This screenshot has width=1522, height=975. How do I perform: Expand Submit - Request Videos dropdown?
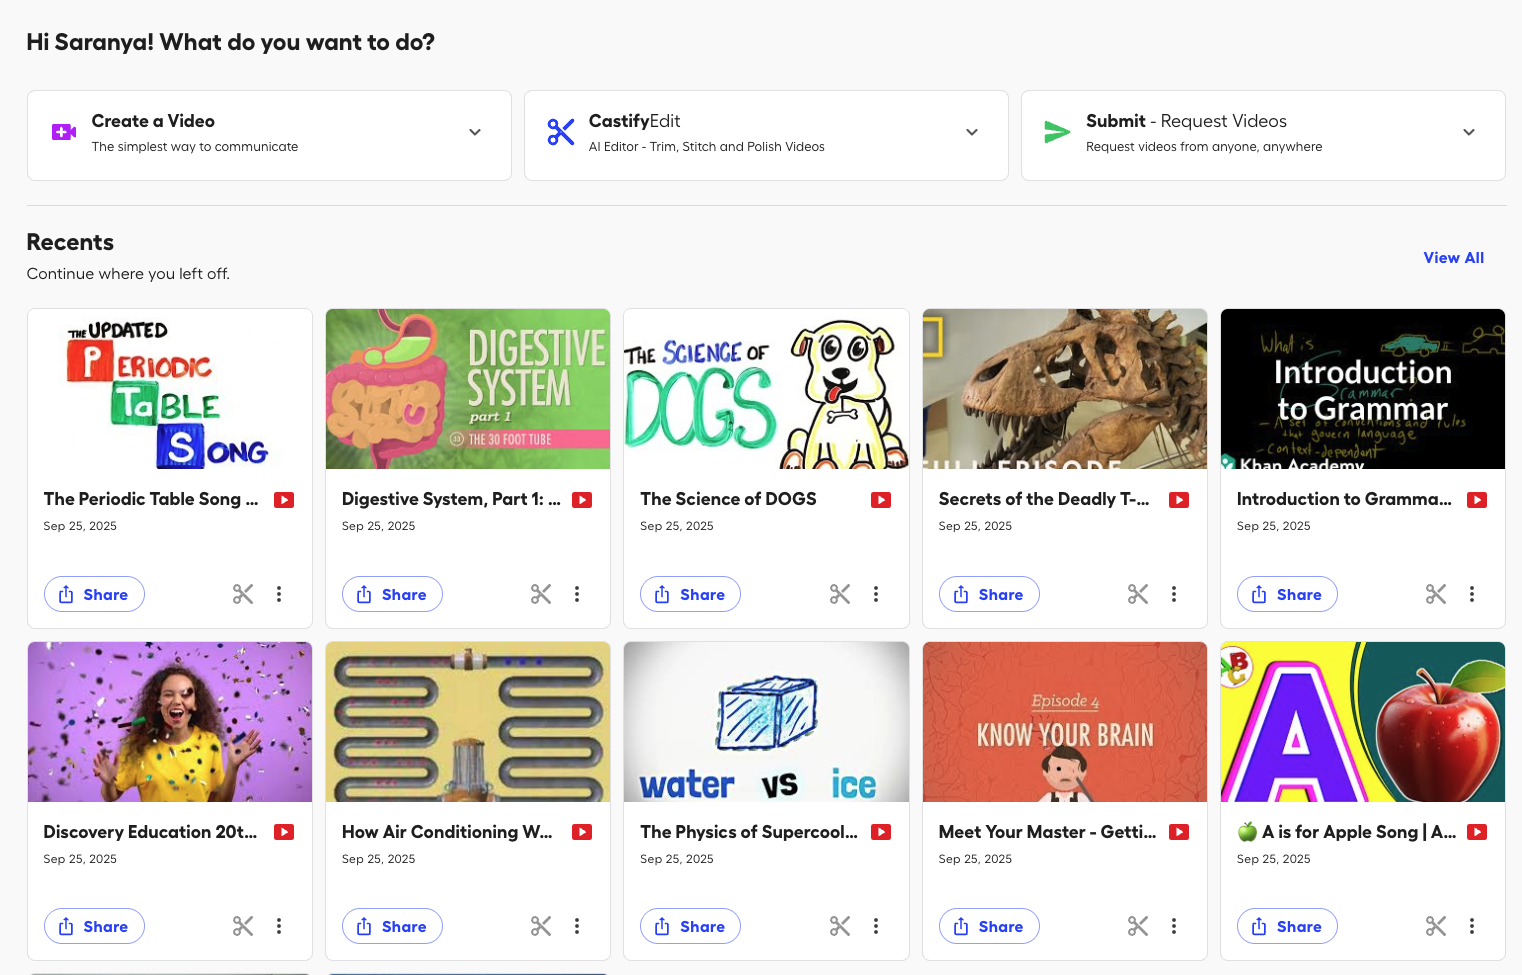click(1469, 132)
